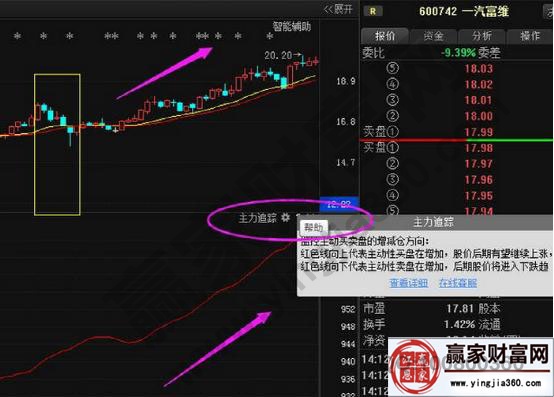Viewport: 554px width, 397px height.
Task: Click sell level 5 price 18.03
Action: [478, 69]
